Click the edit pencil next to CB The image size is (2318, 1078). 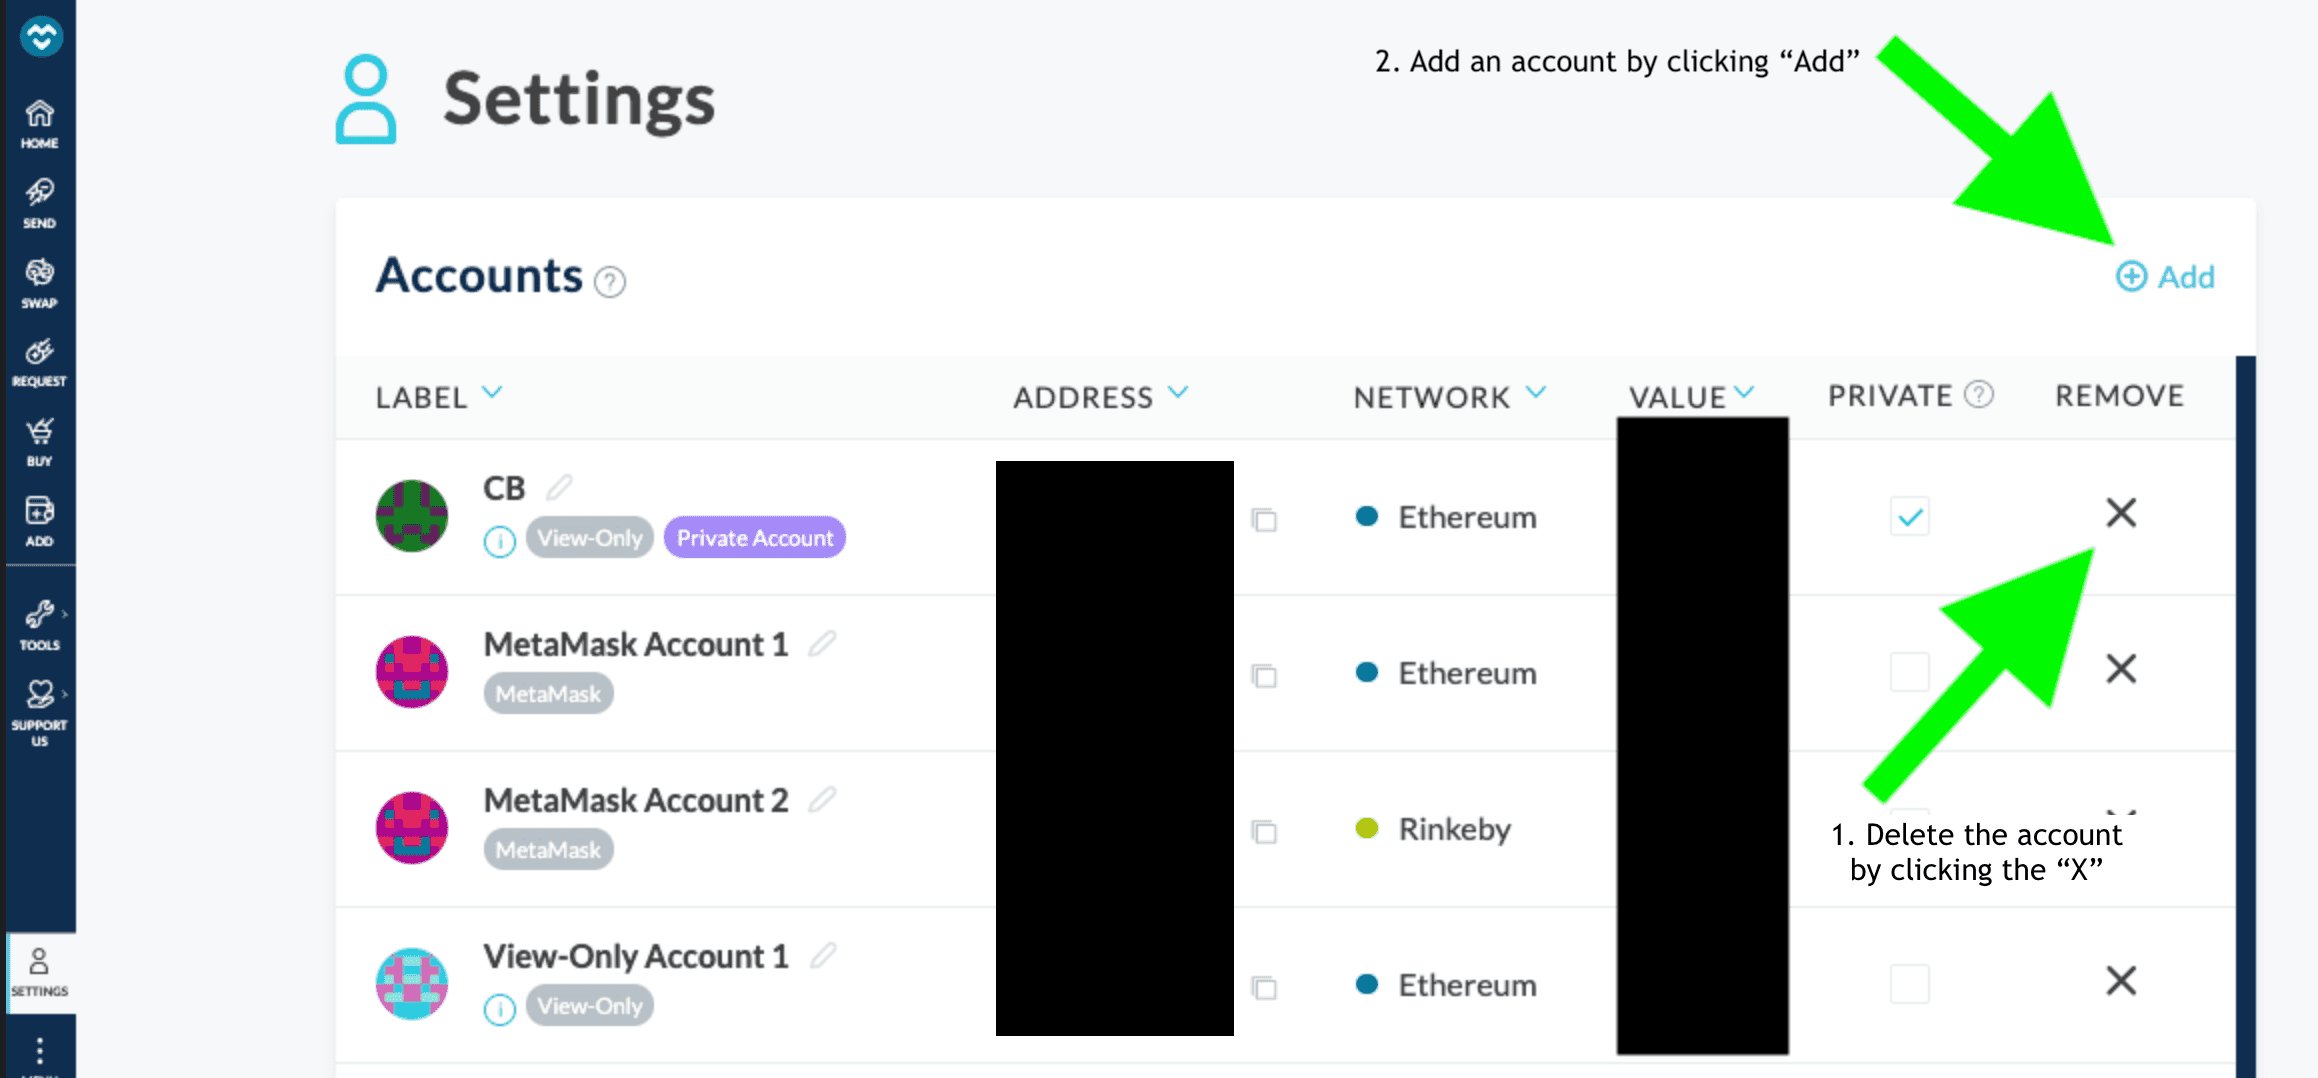559,487
